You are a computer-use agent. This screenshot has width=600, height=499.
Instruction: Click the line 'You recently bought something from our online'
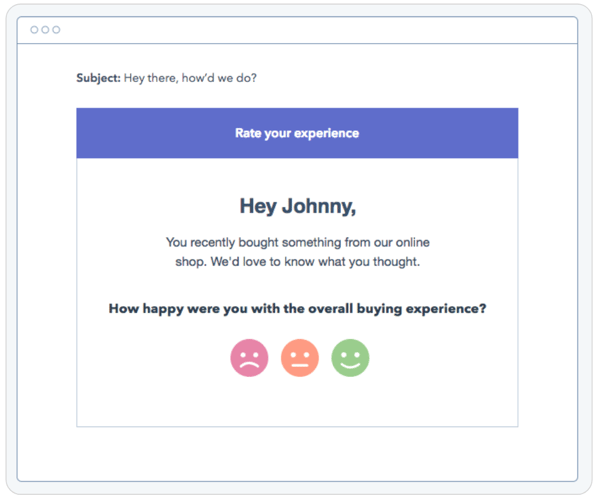coord(297,242)
